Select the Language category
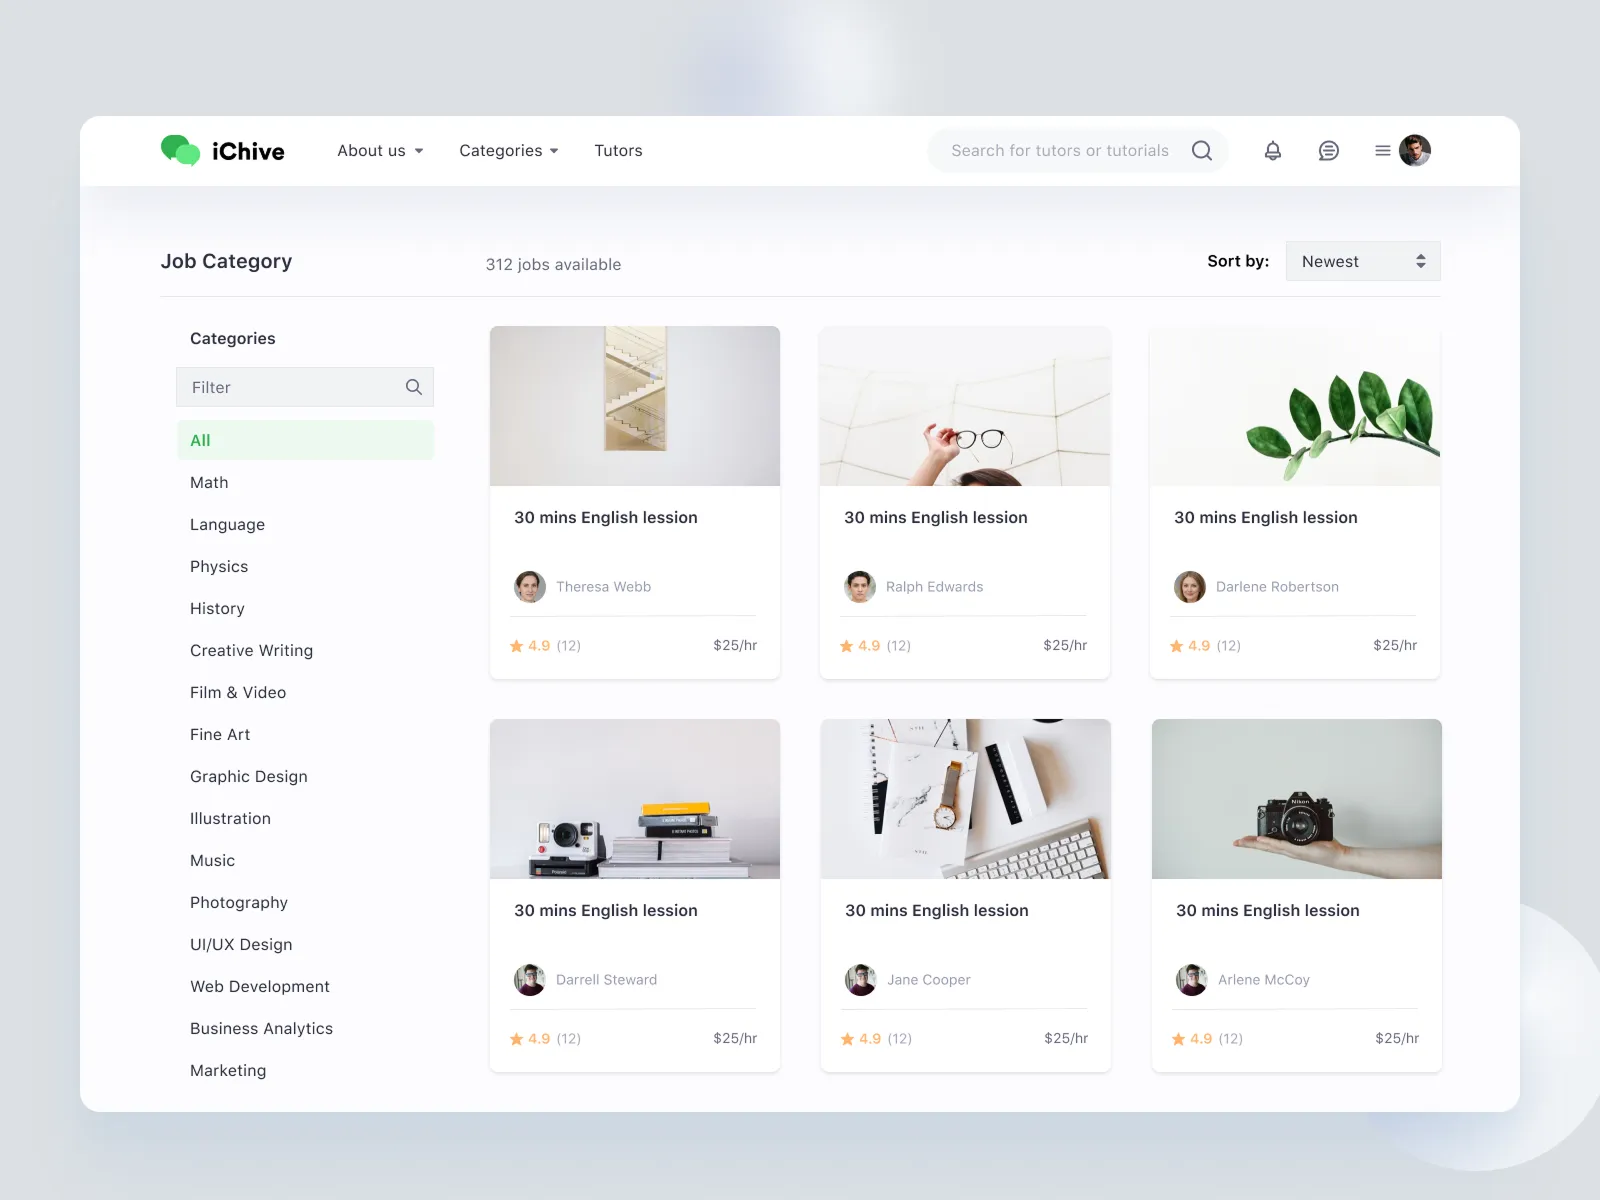The image size is (1600, 1200). 227,525
